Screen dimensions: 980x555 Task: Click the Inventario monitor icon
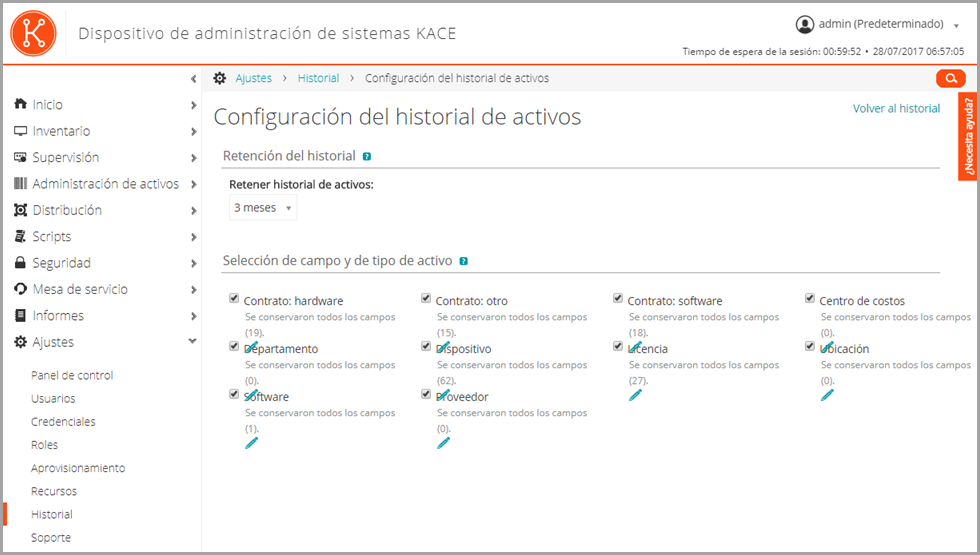pyautogui.click(x=21, y=131)
